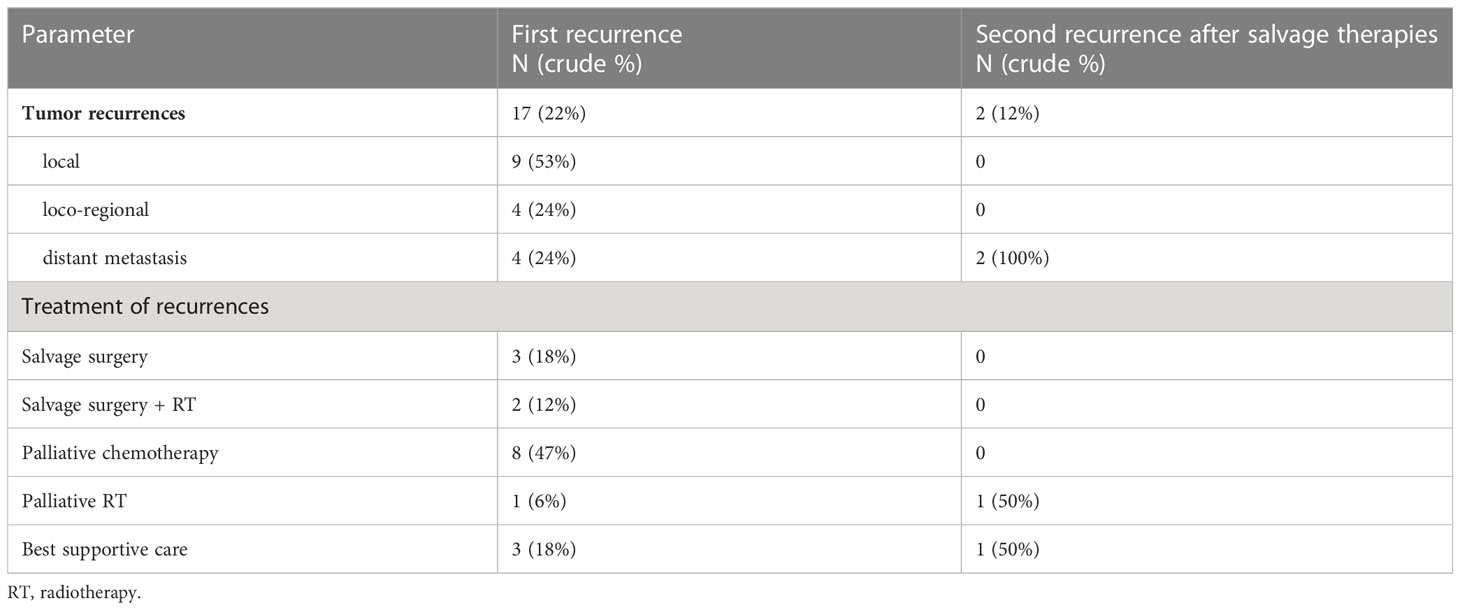This screenshot has height=610, width=1460.
Task: Click the Best supportive care label
Action: (105, 550)
